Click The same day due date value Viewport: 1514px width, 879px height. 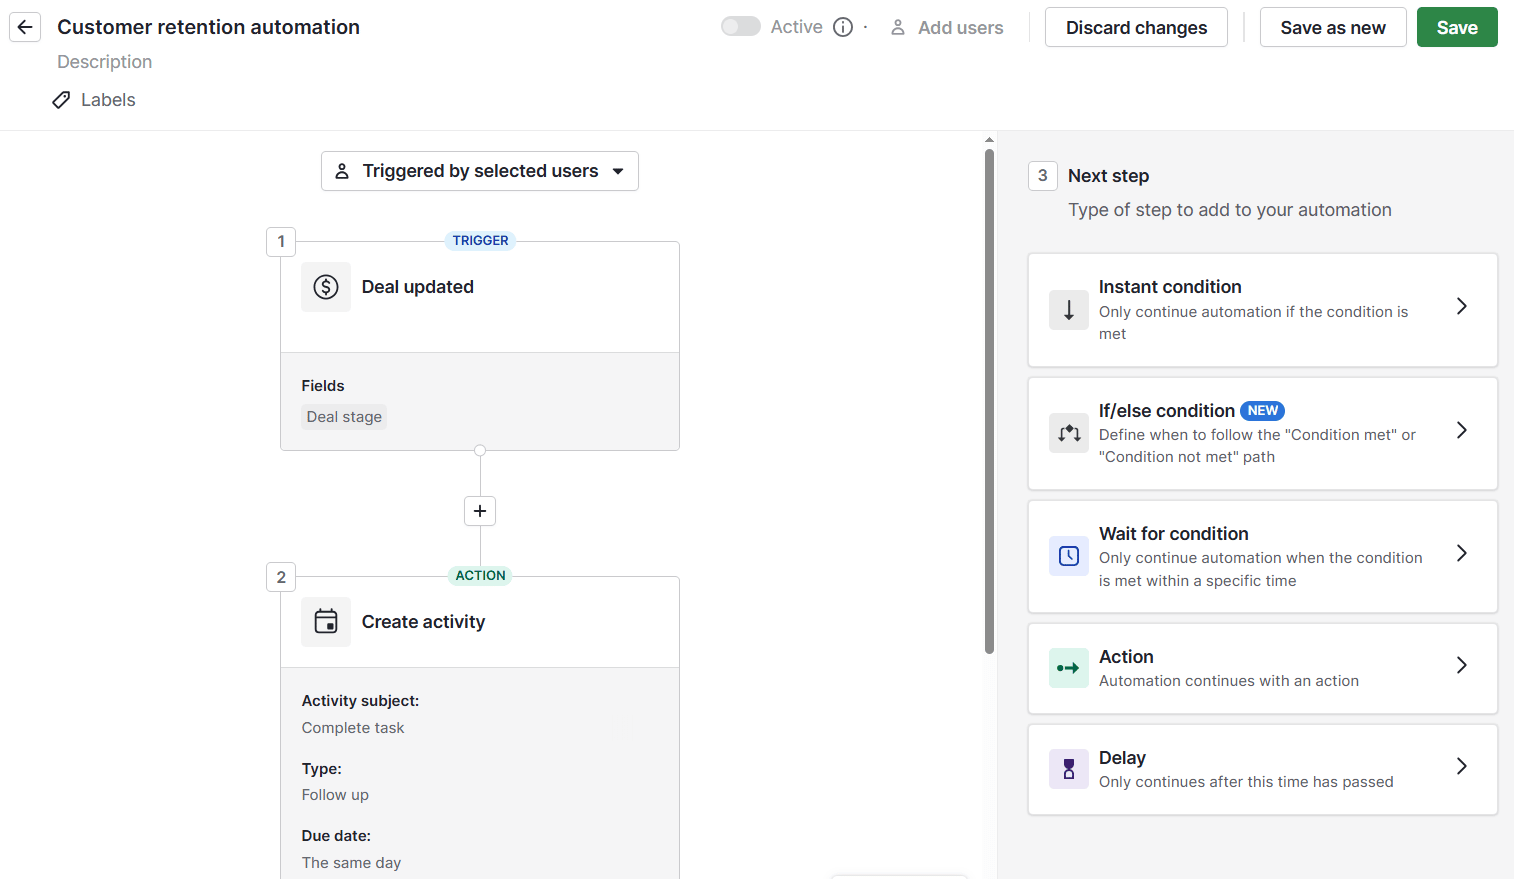351,863
